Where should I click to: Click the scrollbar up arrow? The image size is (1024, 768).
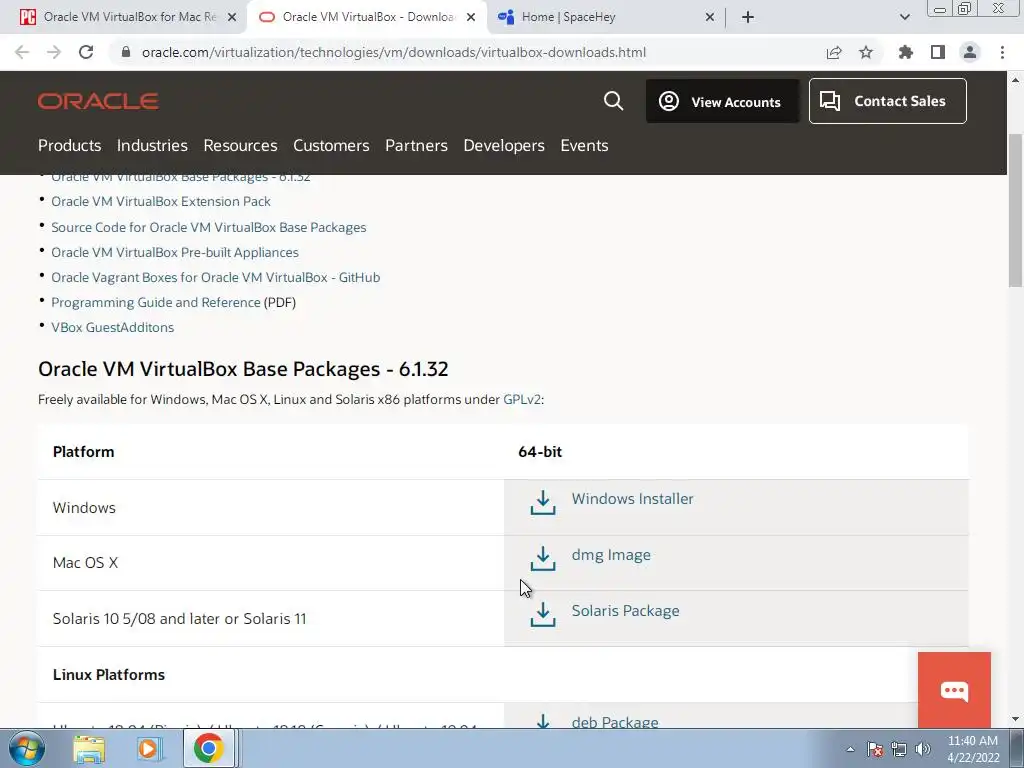(x=1016, y=80)
